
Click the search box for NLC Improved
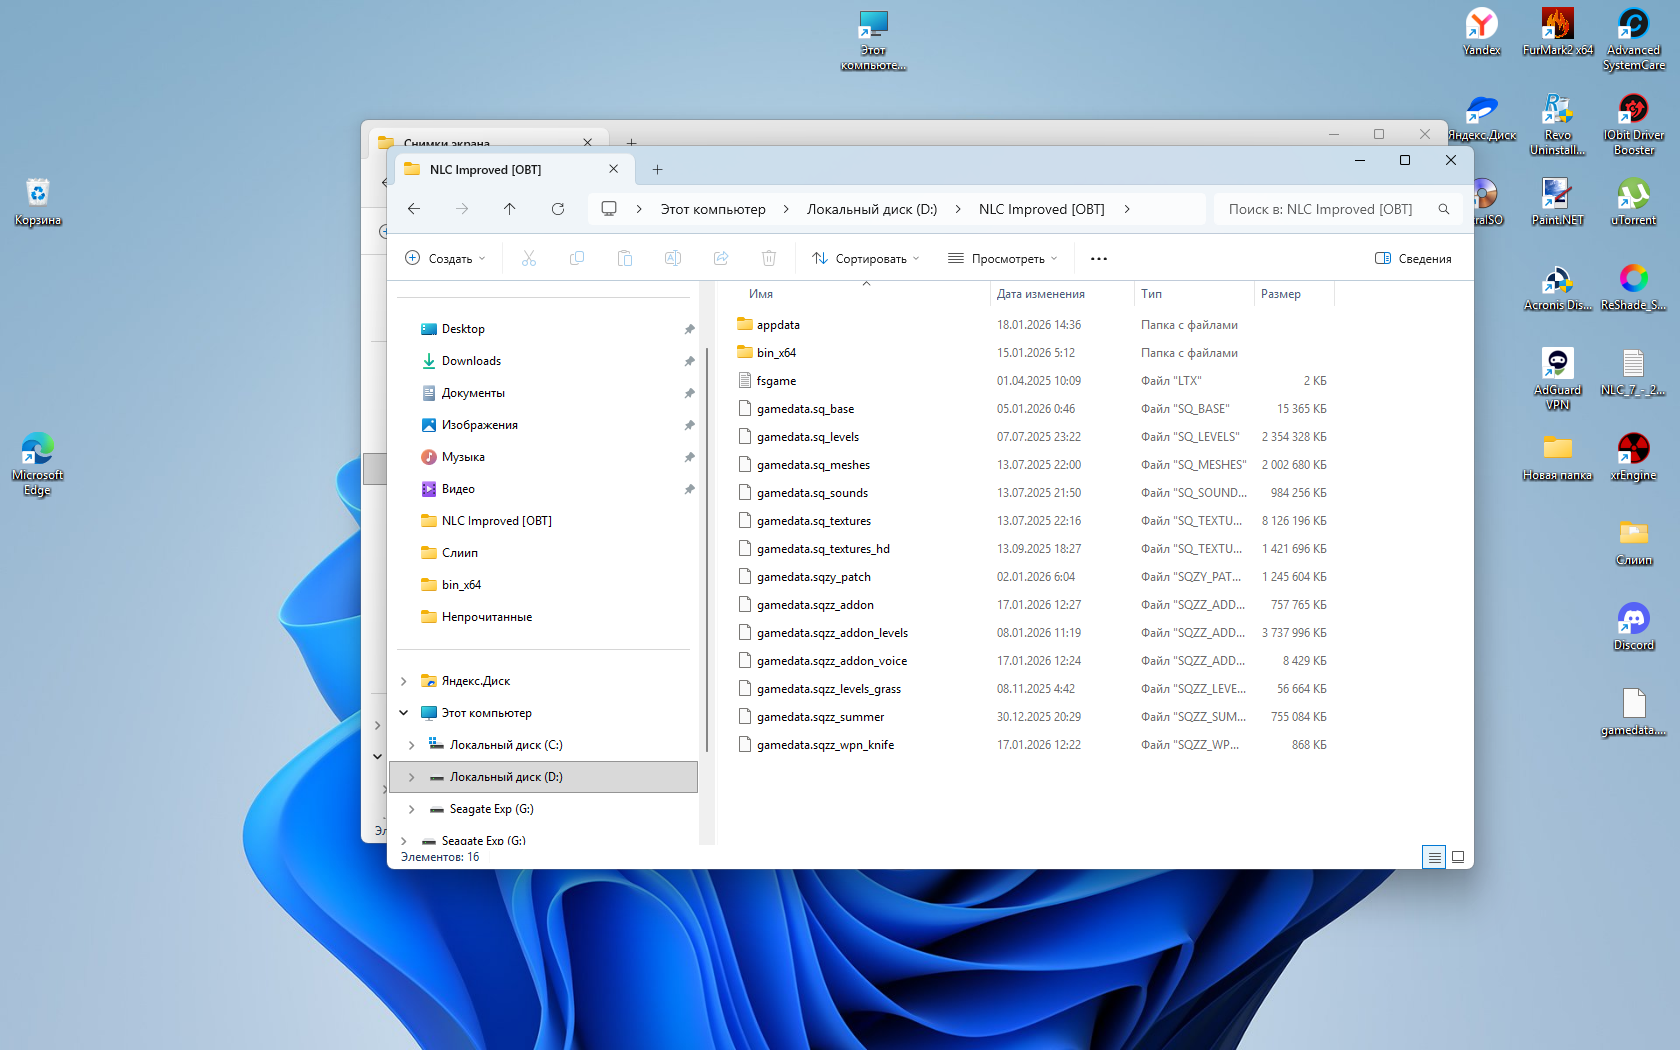click(x=1320, y=209)
